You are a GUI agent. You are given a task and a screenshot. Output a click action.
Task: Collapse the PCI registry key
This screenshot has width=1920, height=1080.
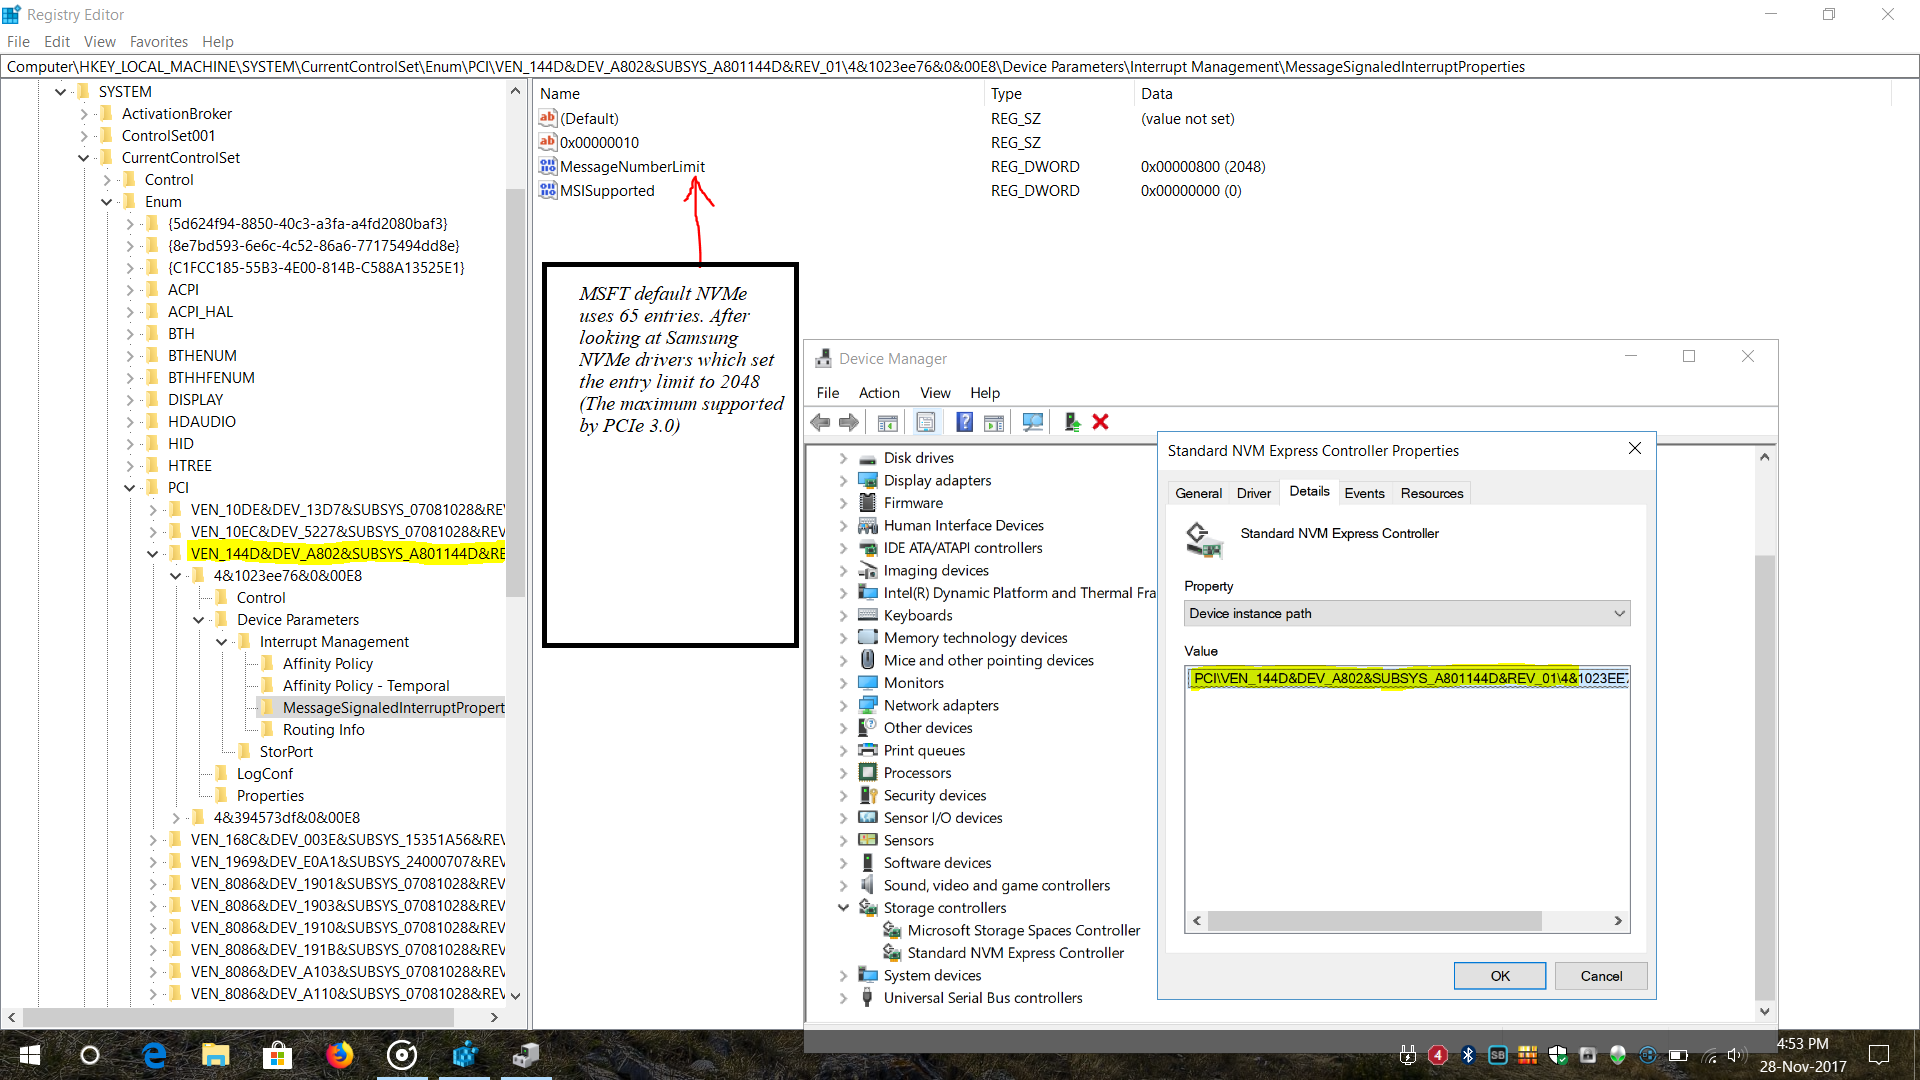[x=130, y=487]
